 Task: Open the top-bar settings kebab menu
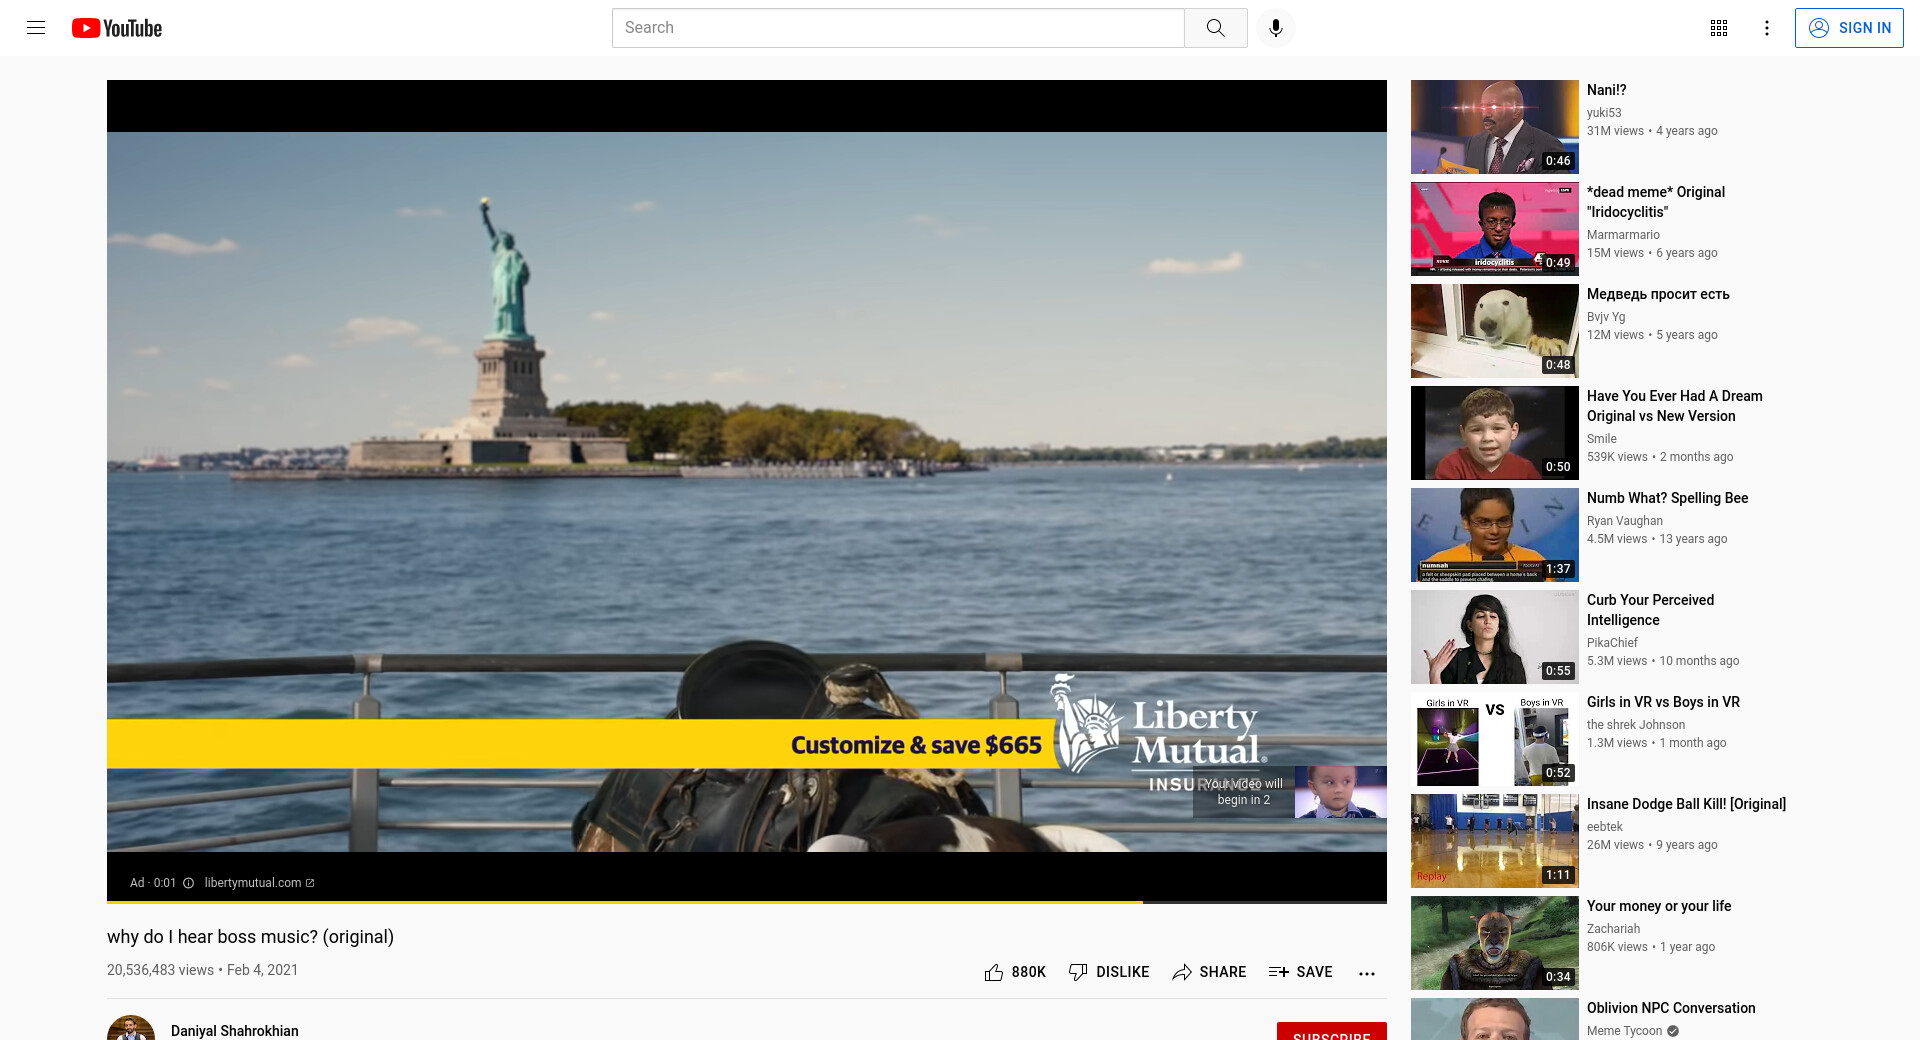[1767, 28]
